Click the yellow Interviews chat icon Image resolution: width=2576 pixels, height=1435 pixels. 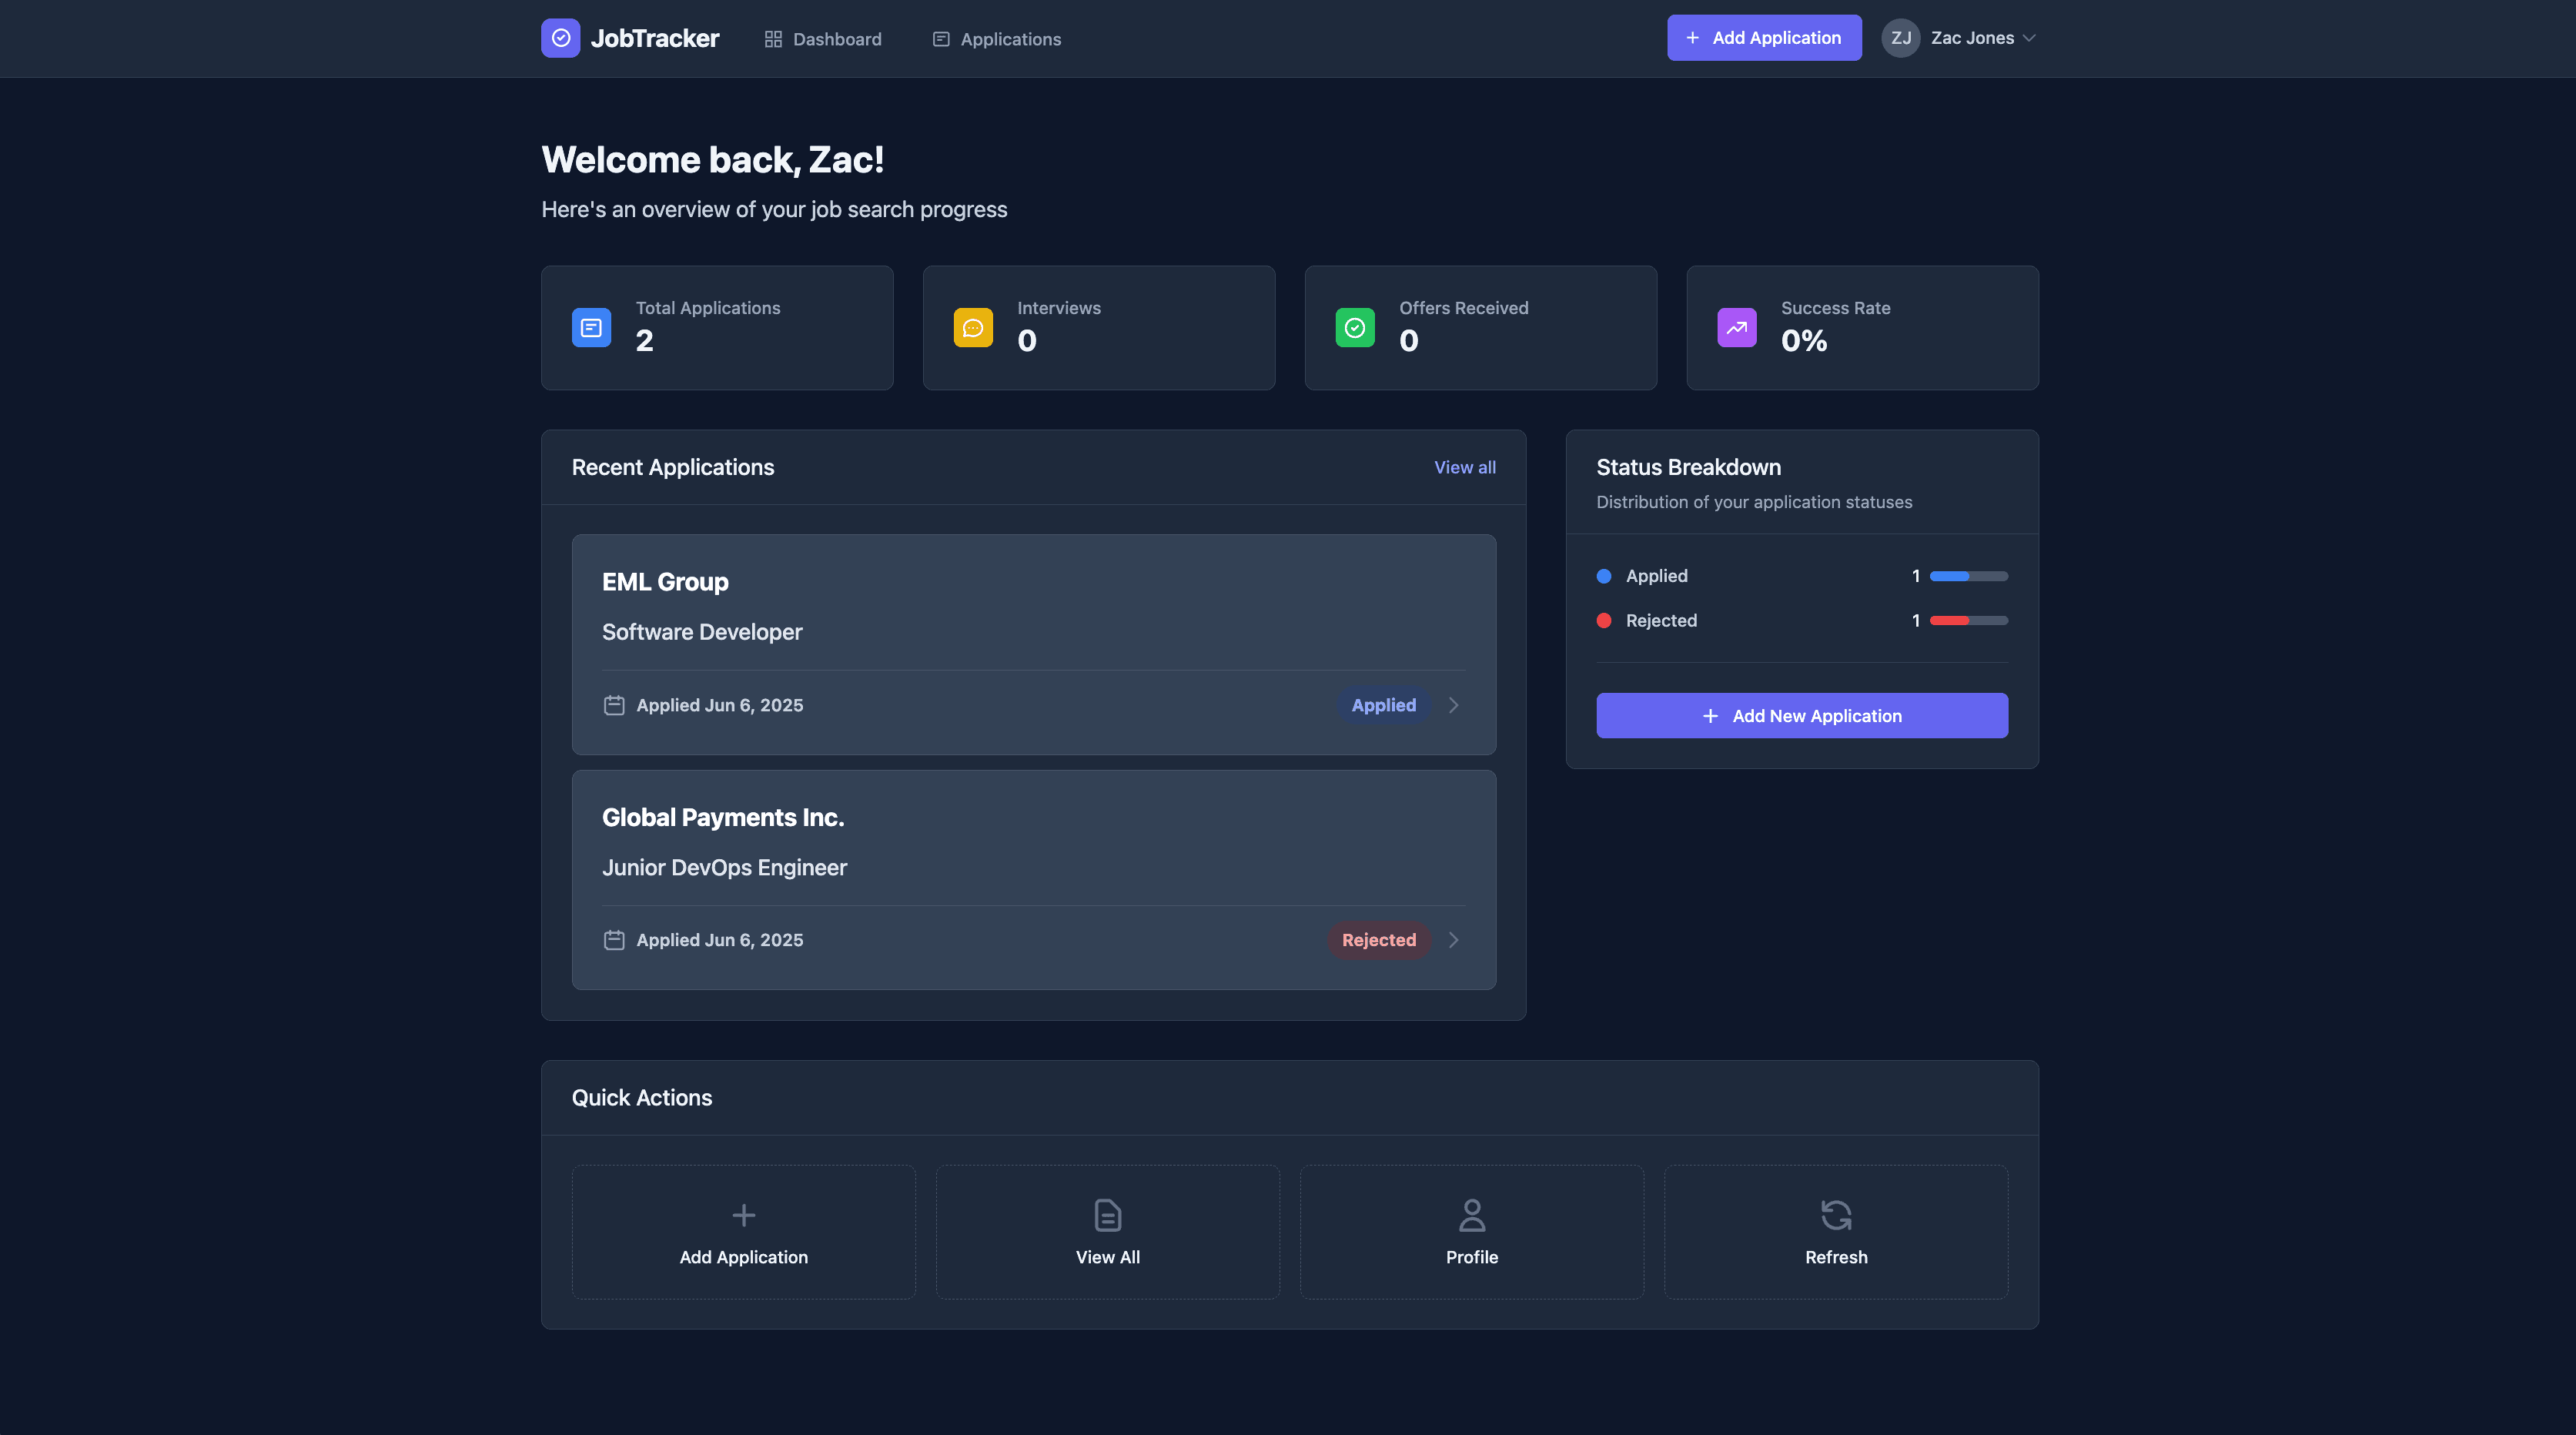pos(973,327)
